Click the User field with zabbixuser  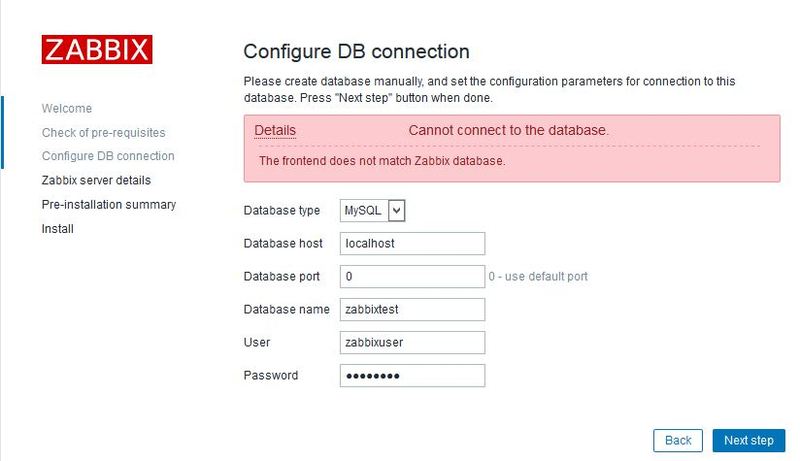[x=413, y=343]
